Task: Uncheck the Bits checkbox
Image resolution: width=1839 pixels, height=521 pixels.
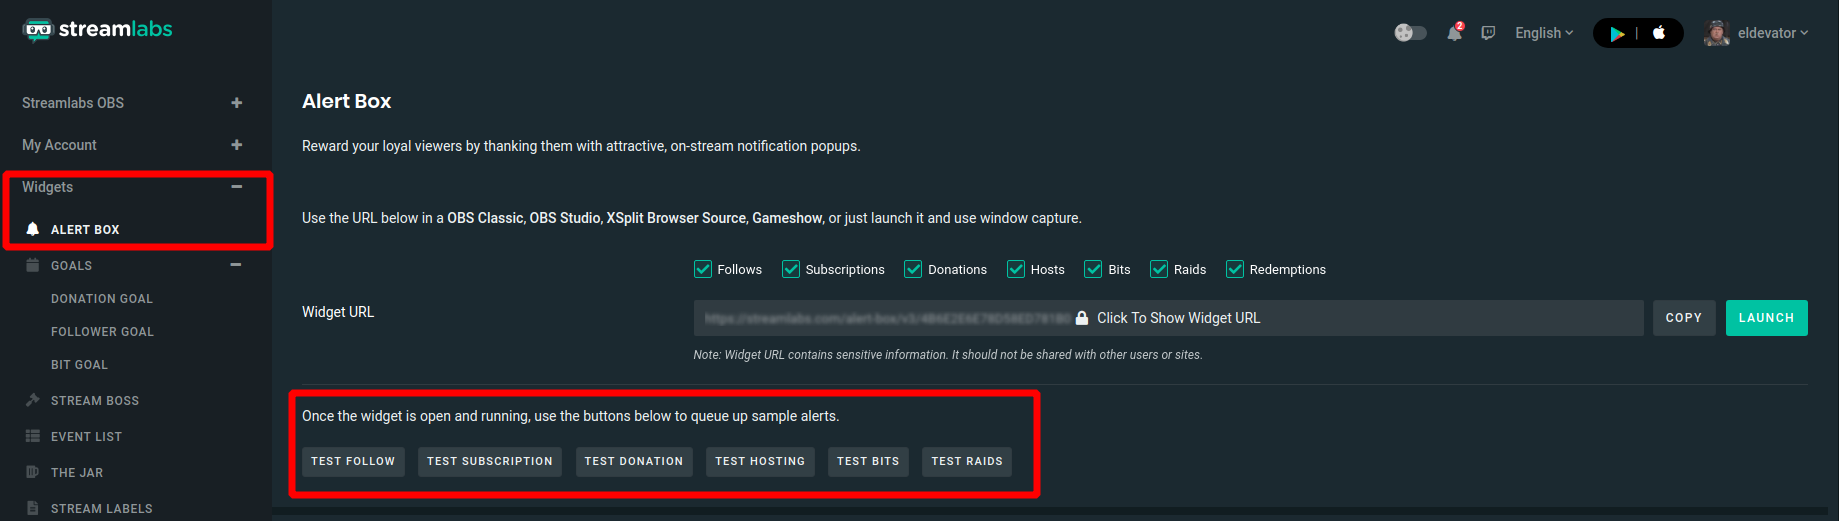Action: coord(1093,269)
